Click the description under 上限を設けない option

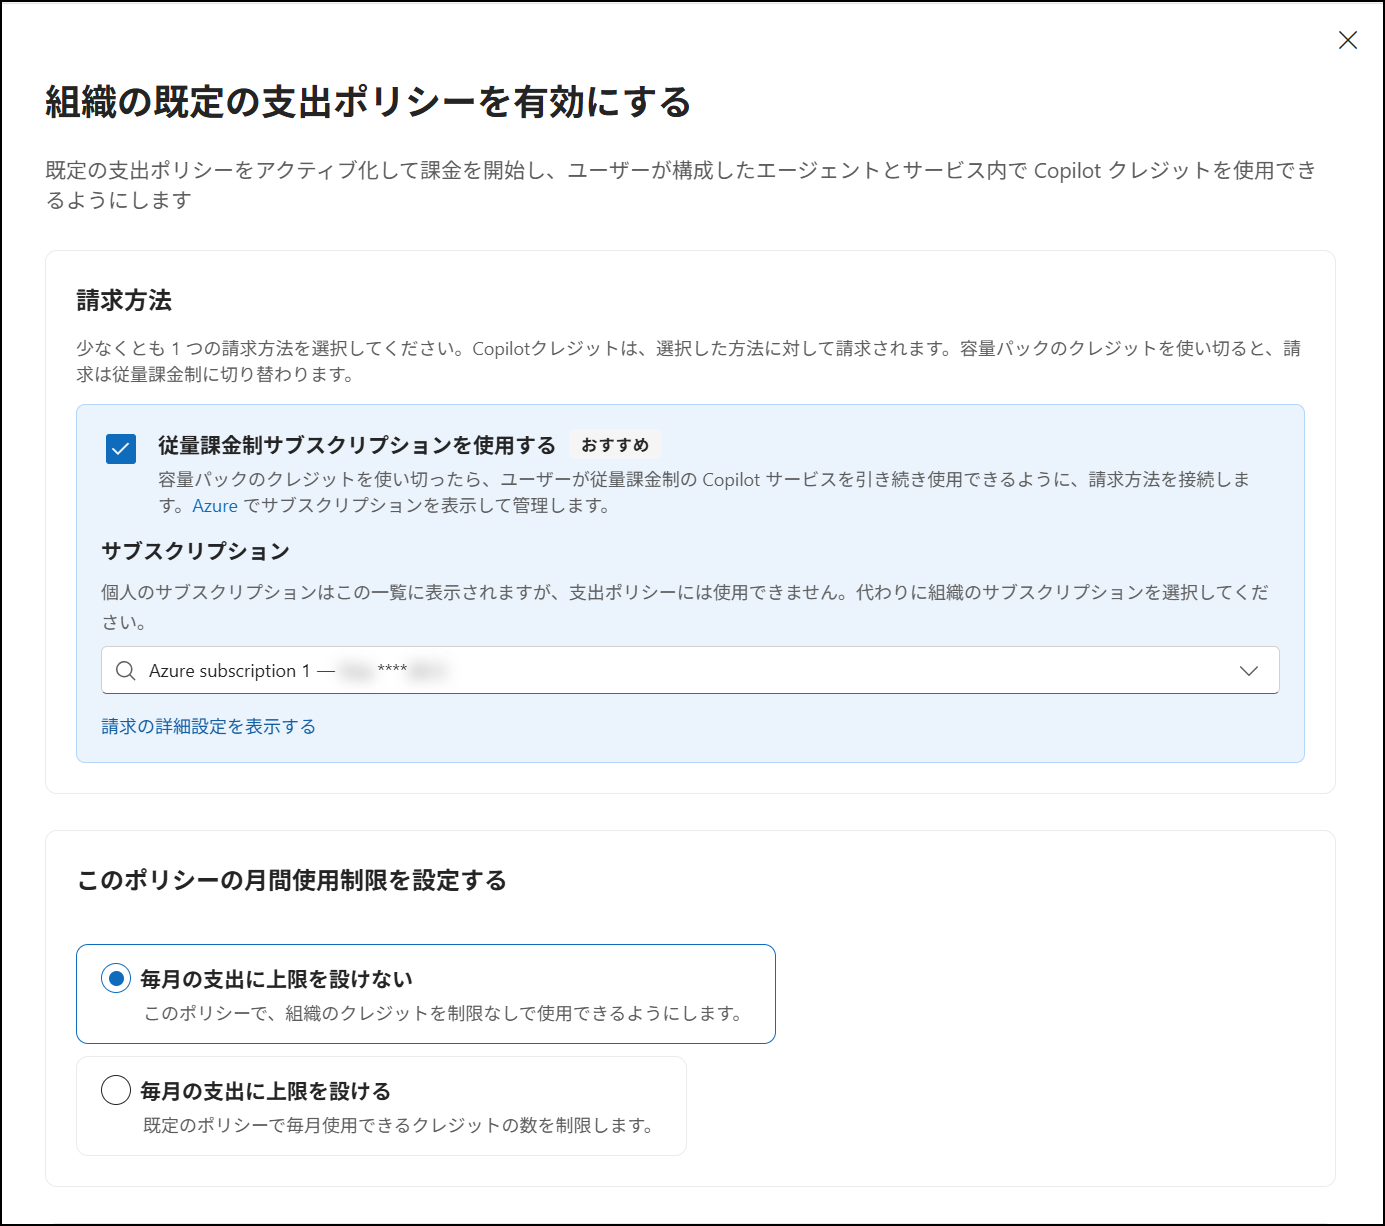point(444,1014)
